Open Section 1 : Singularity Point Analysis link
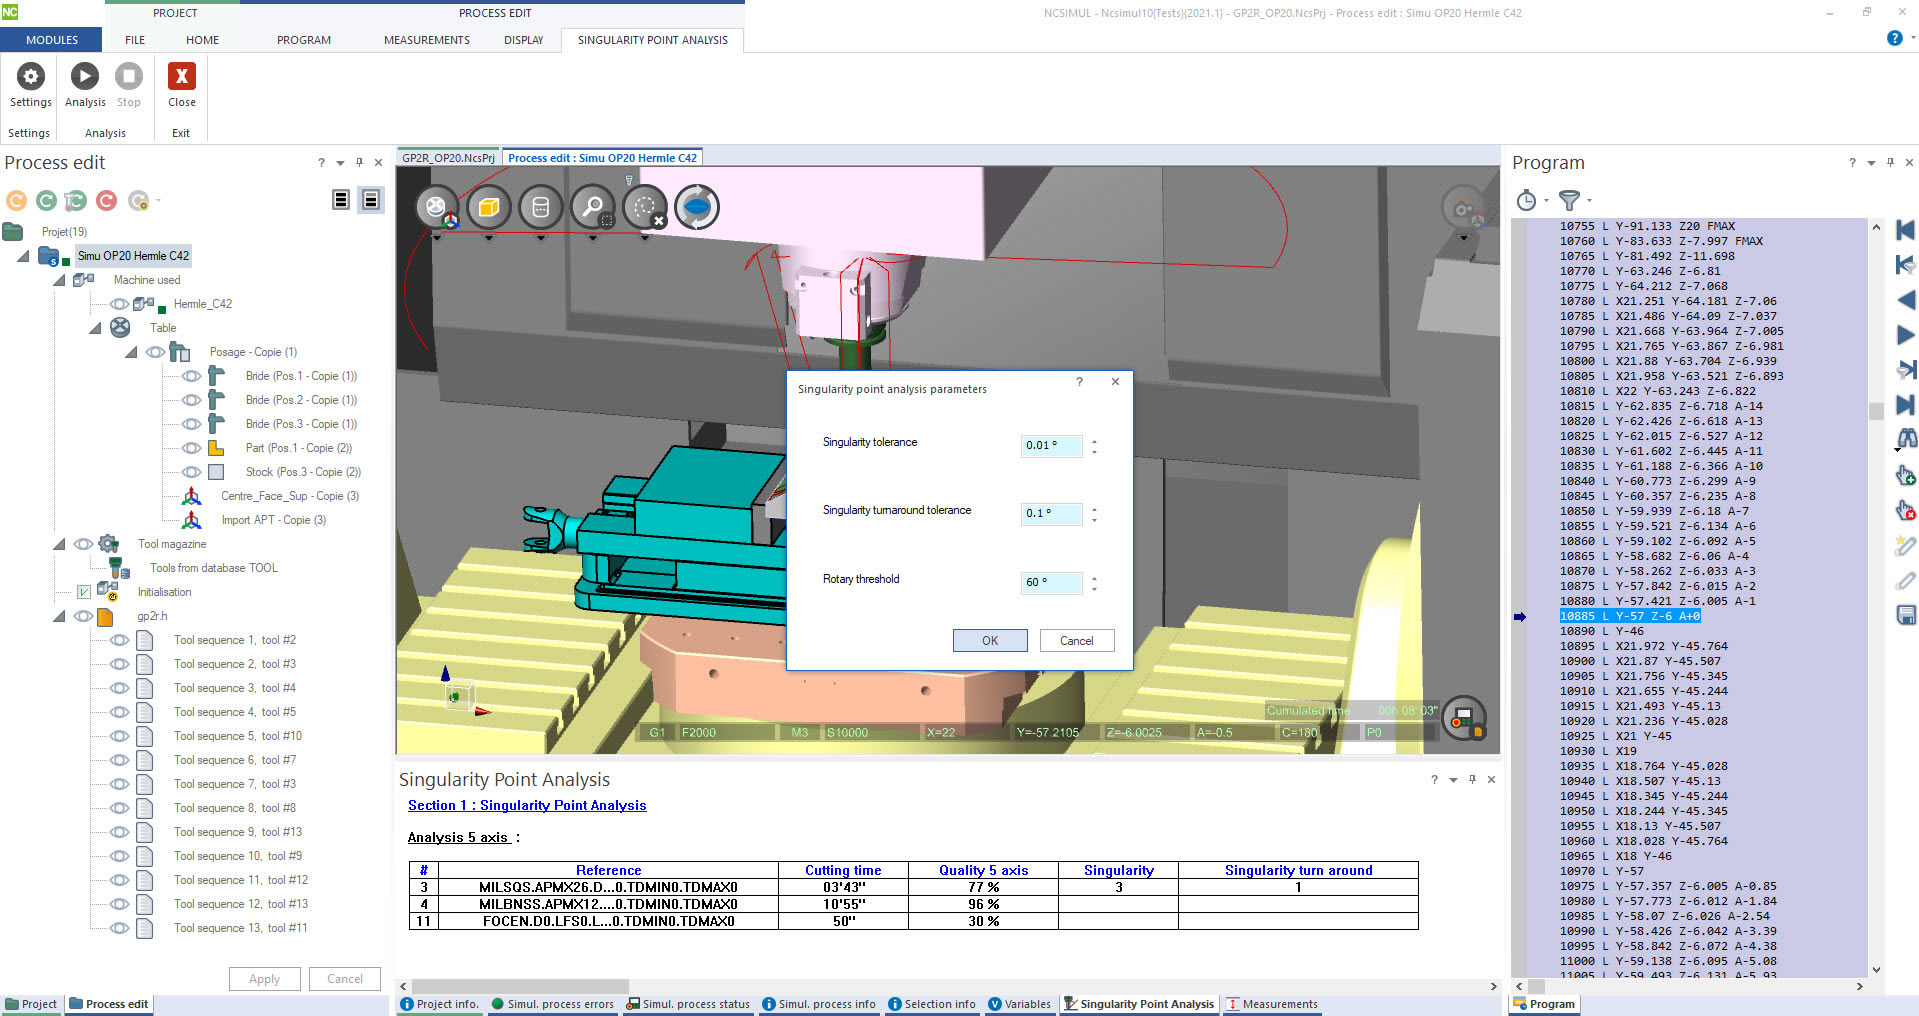 527,805
